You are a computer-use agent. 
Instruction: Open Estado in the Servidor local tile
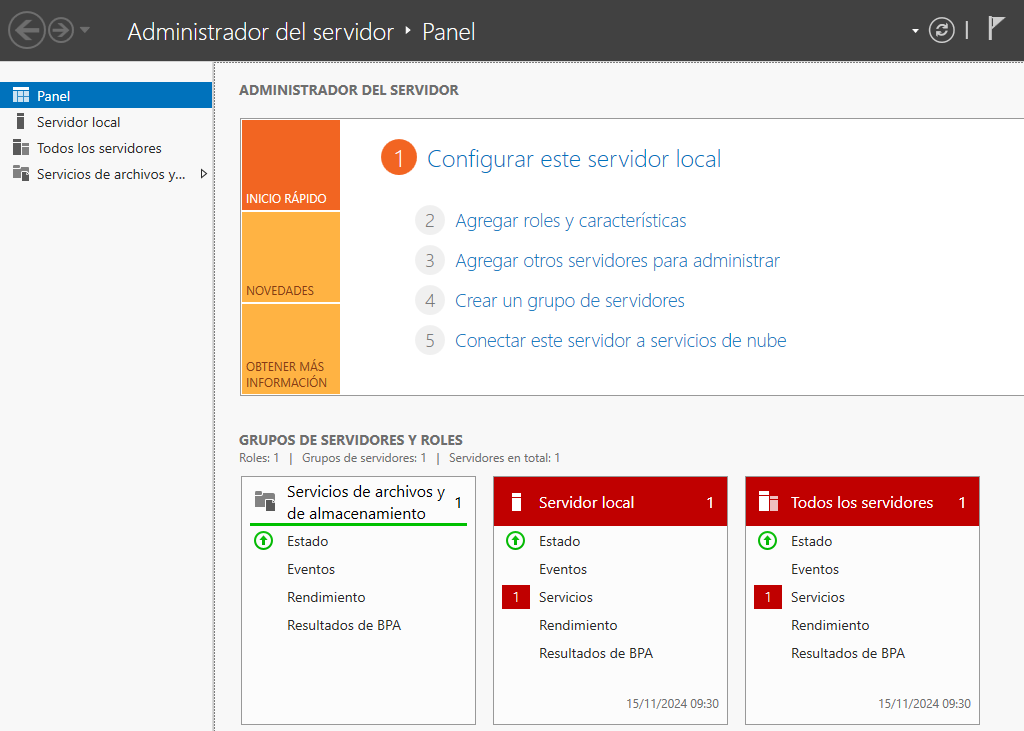coord(559,541)
